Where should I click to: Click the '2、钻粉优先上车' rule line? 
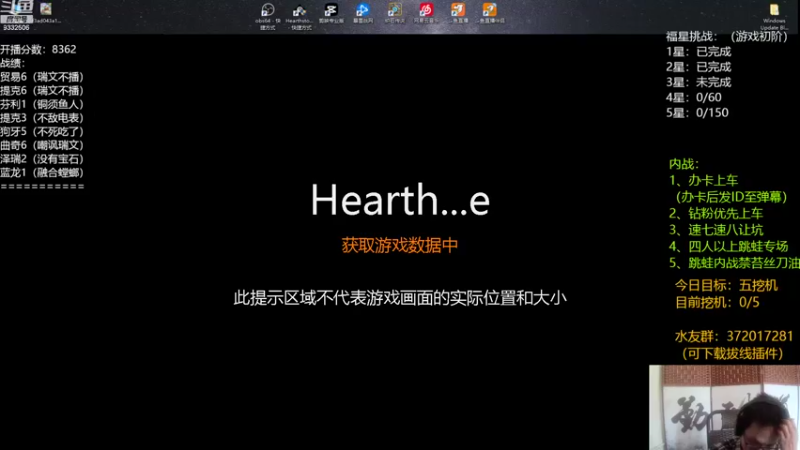716,213
